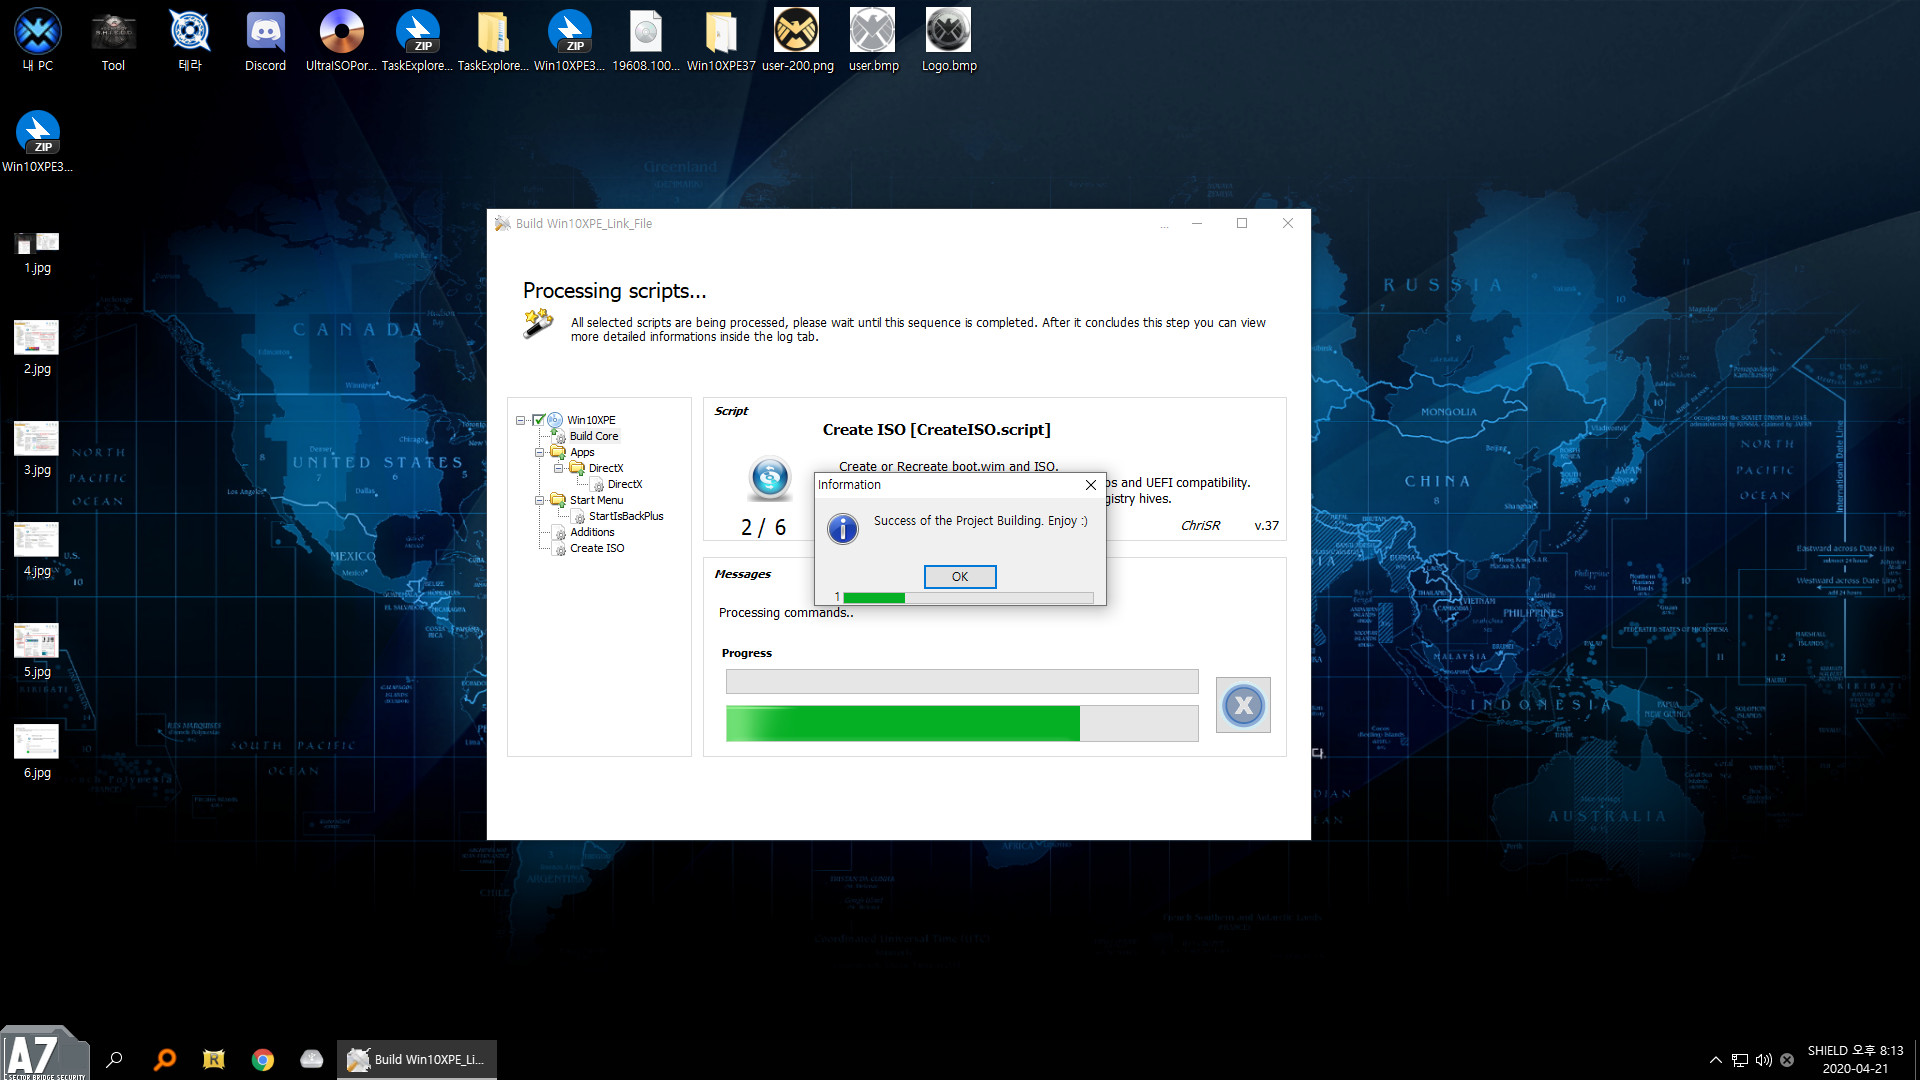Select the 1.jpg desktop thumbnail
The height and width of the screenshot is (1080, 1920).
click(x=37, y=252)
